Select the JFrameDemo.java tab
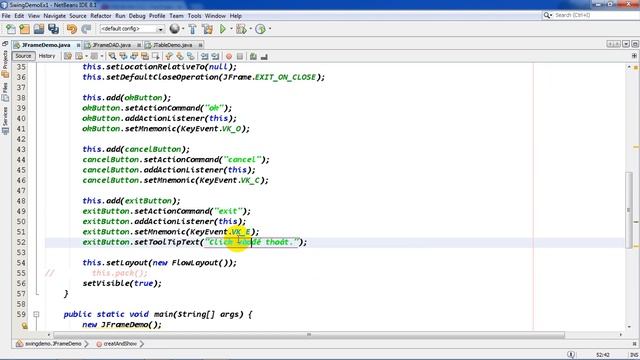The height and width of the screenshot is (360, 640). tap(46, 45)
